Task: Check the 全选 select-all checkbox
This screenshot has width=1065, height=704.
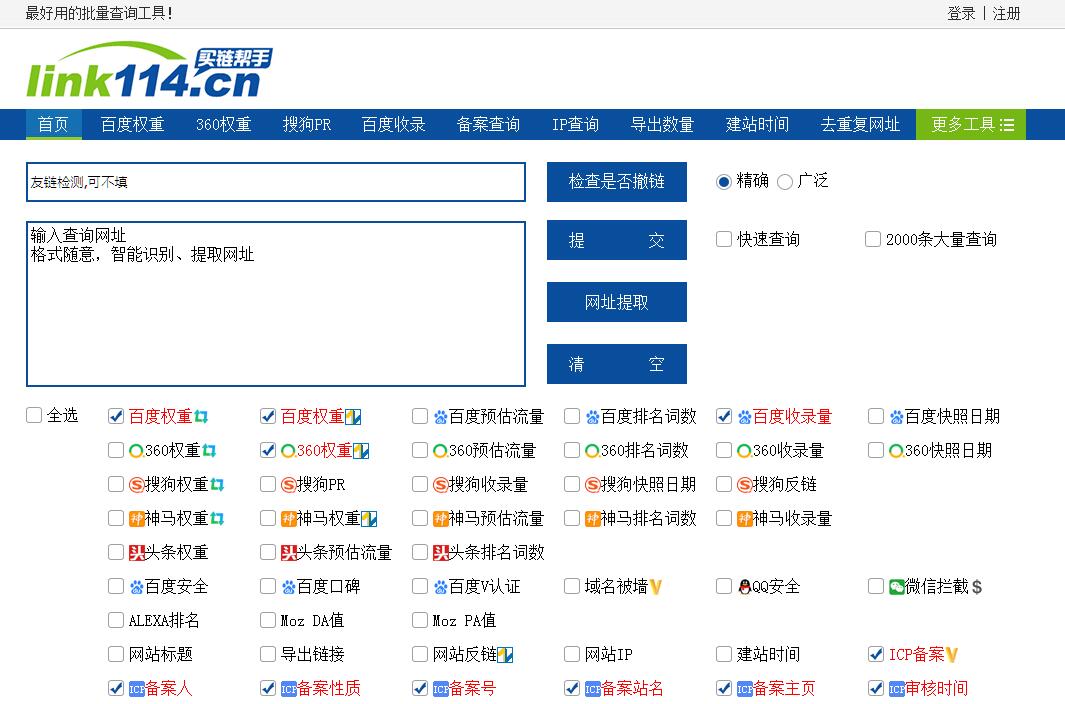Action: tap(34, 416)
